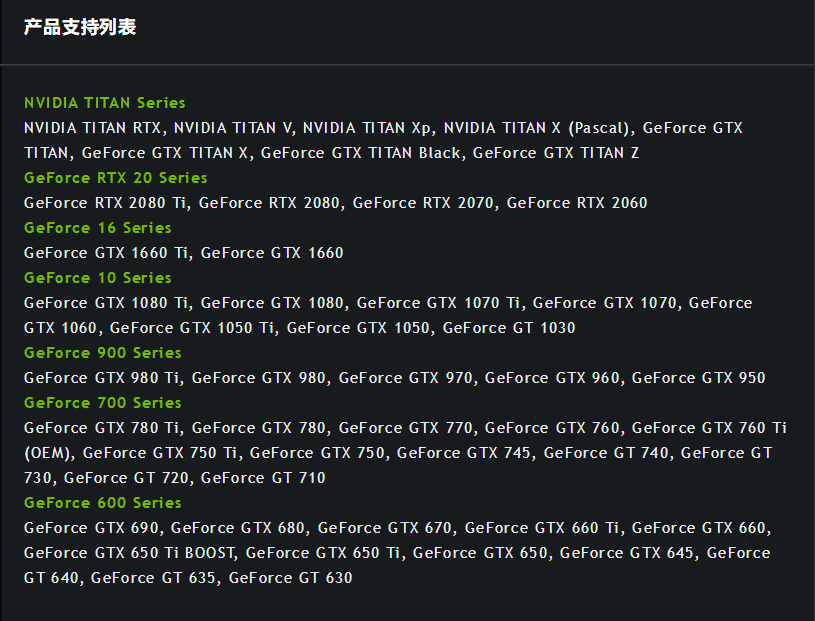Click the GeForce GTX 660 Ti entry

[x=542, y=527]
